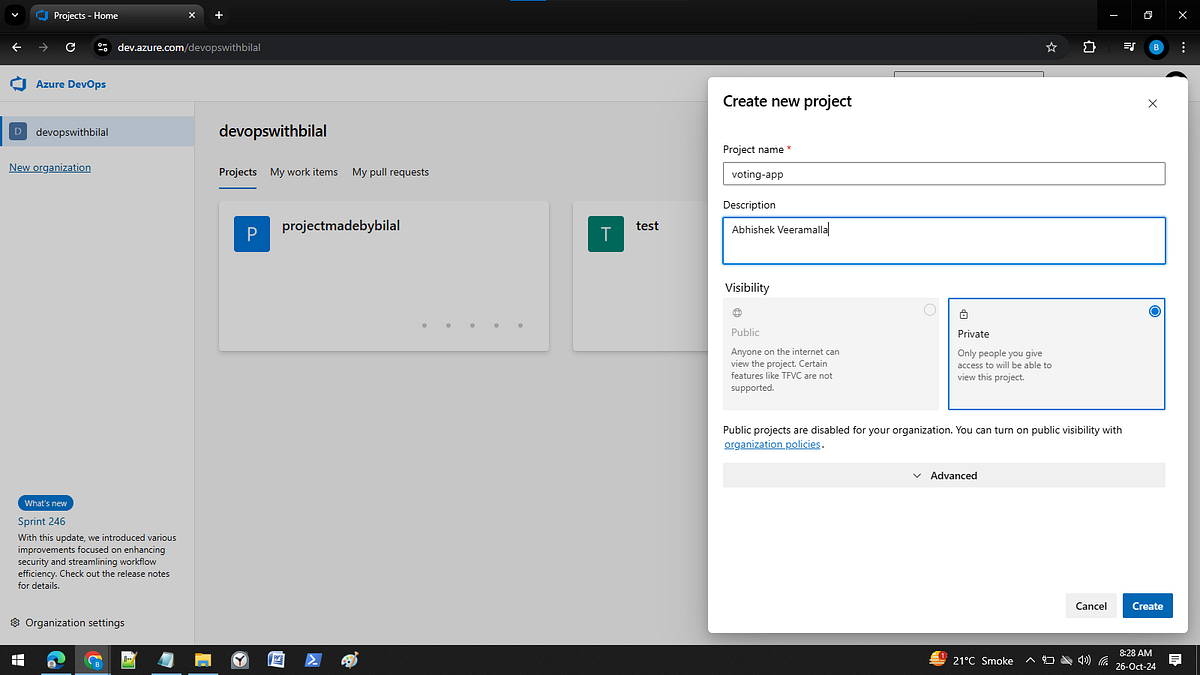Launch PowerShell from the taskbar
Image resolution: width=1200 pixels, height=675 pixels.
point(313,660)
